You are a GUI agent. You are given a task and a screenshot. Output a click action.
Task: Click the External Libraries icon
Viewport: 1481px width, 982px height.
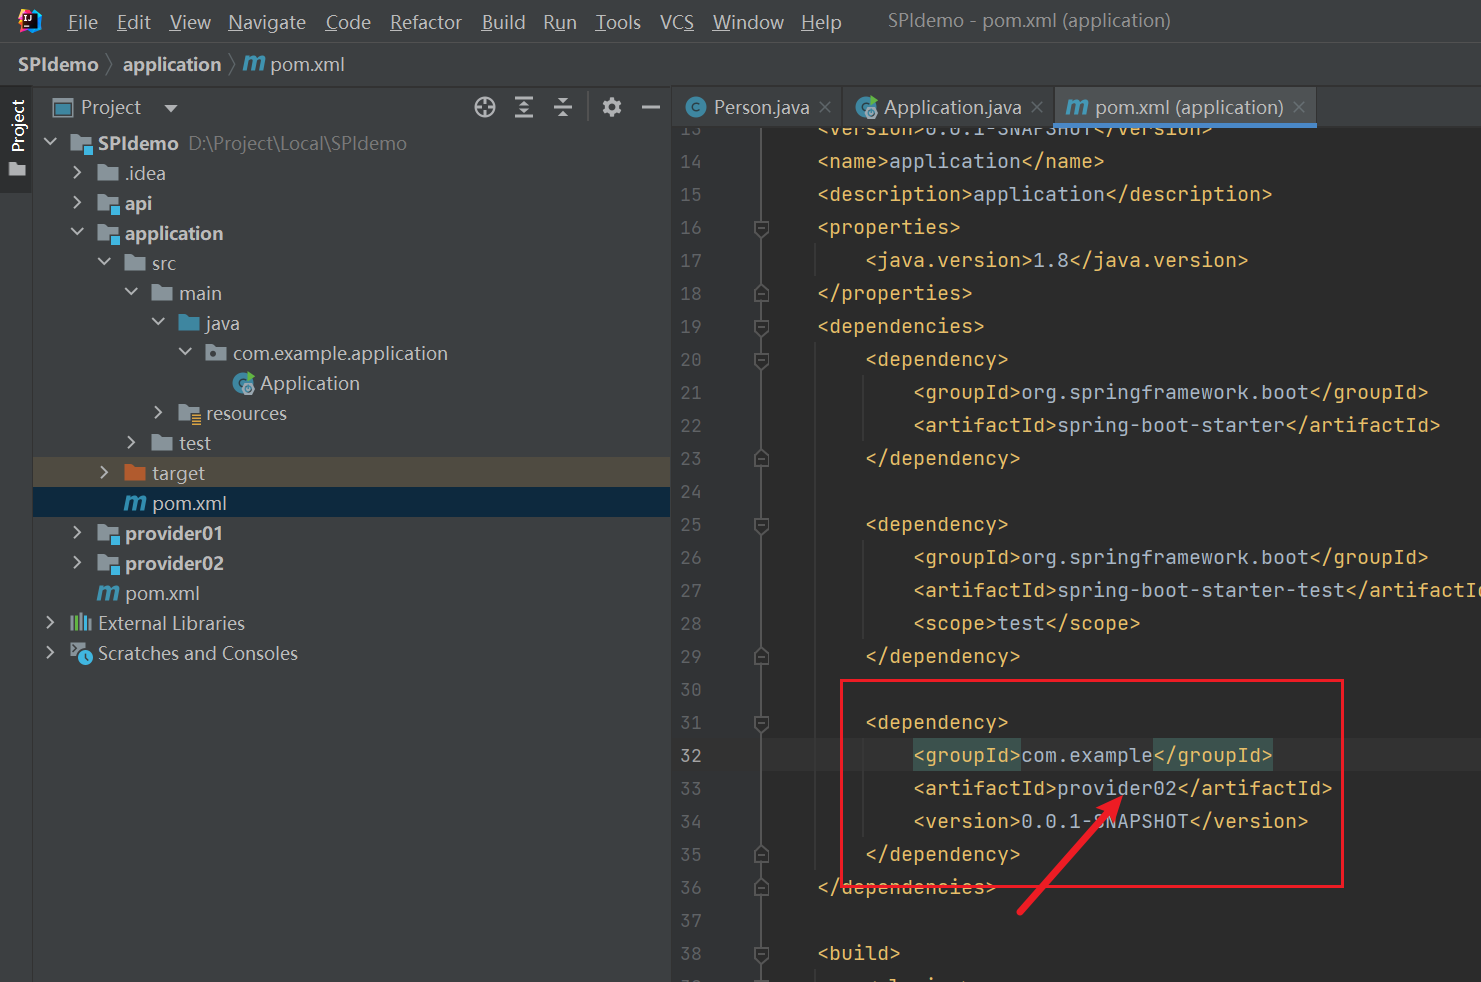81,623
